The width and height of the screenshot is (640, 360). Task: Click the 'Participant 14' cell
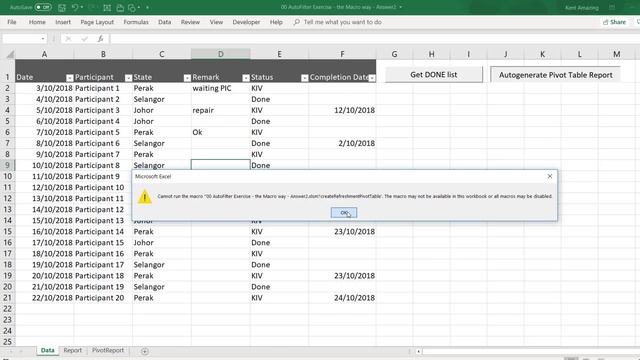coord(103,231)
